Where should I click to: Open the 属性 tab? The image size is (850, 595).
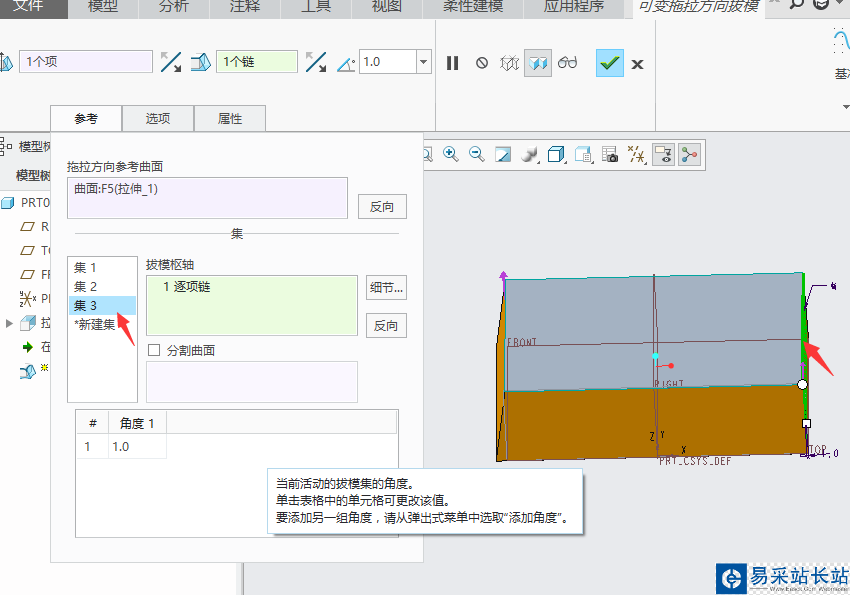click(x=230, y=119)
